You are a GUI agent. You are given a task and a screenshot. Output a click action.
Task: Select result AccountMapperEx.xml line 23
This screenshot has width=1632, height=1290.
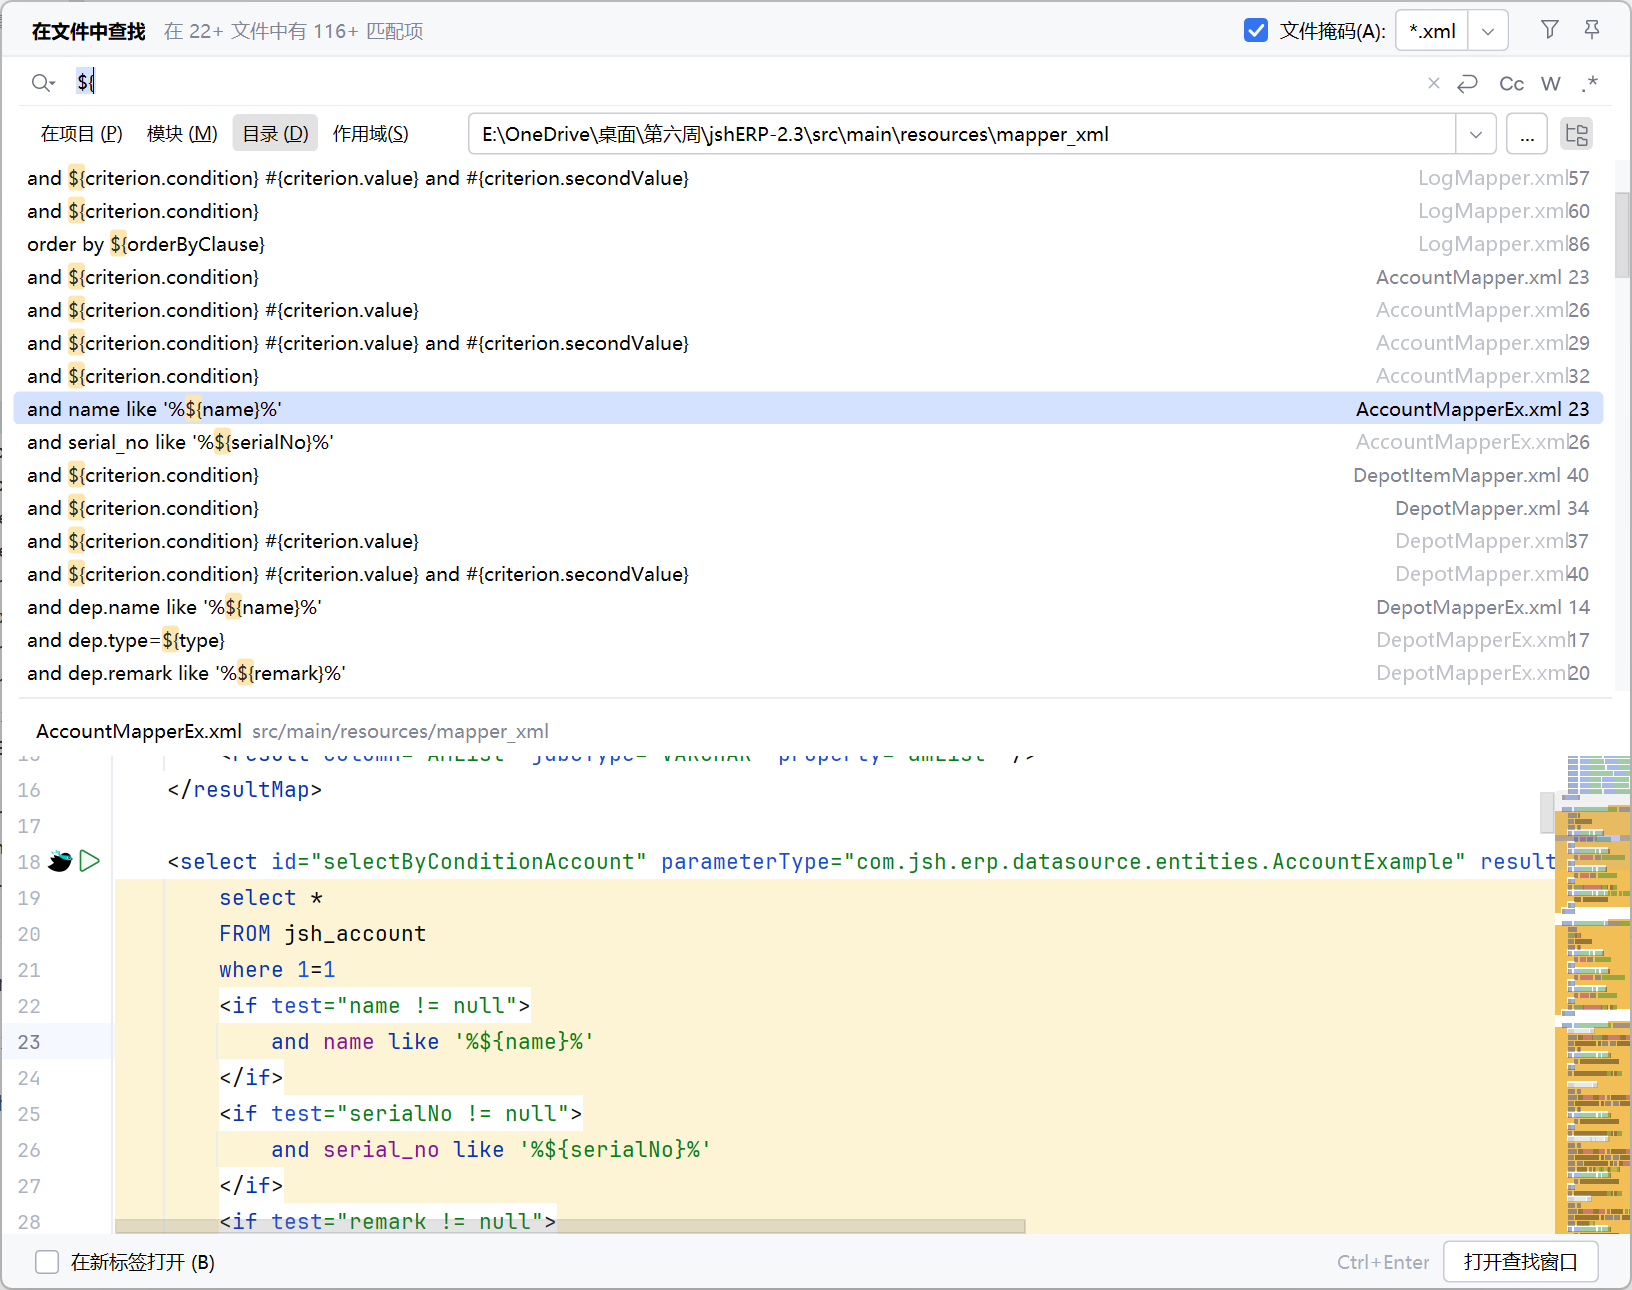[808, 409]
